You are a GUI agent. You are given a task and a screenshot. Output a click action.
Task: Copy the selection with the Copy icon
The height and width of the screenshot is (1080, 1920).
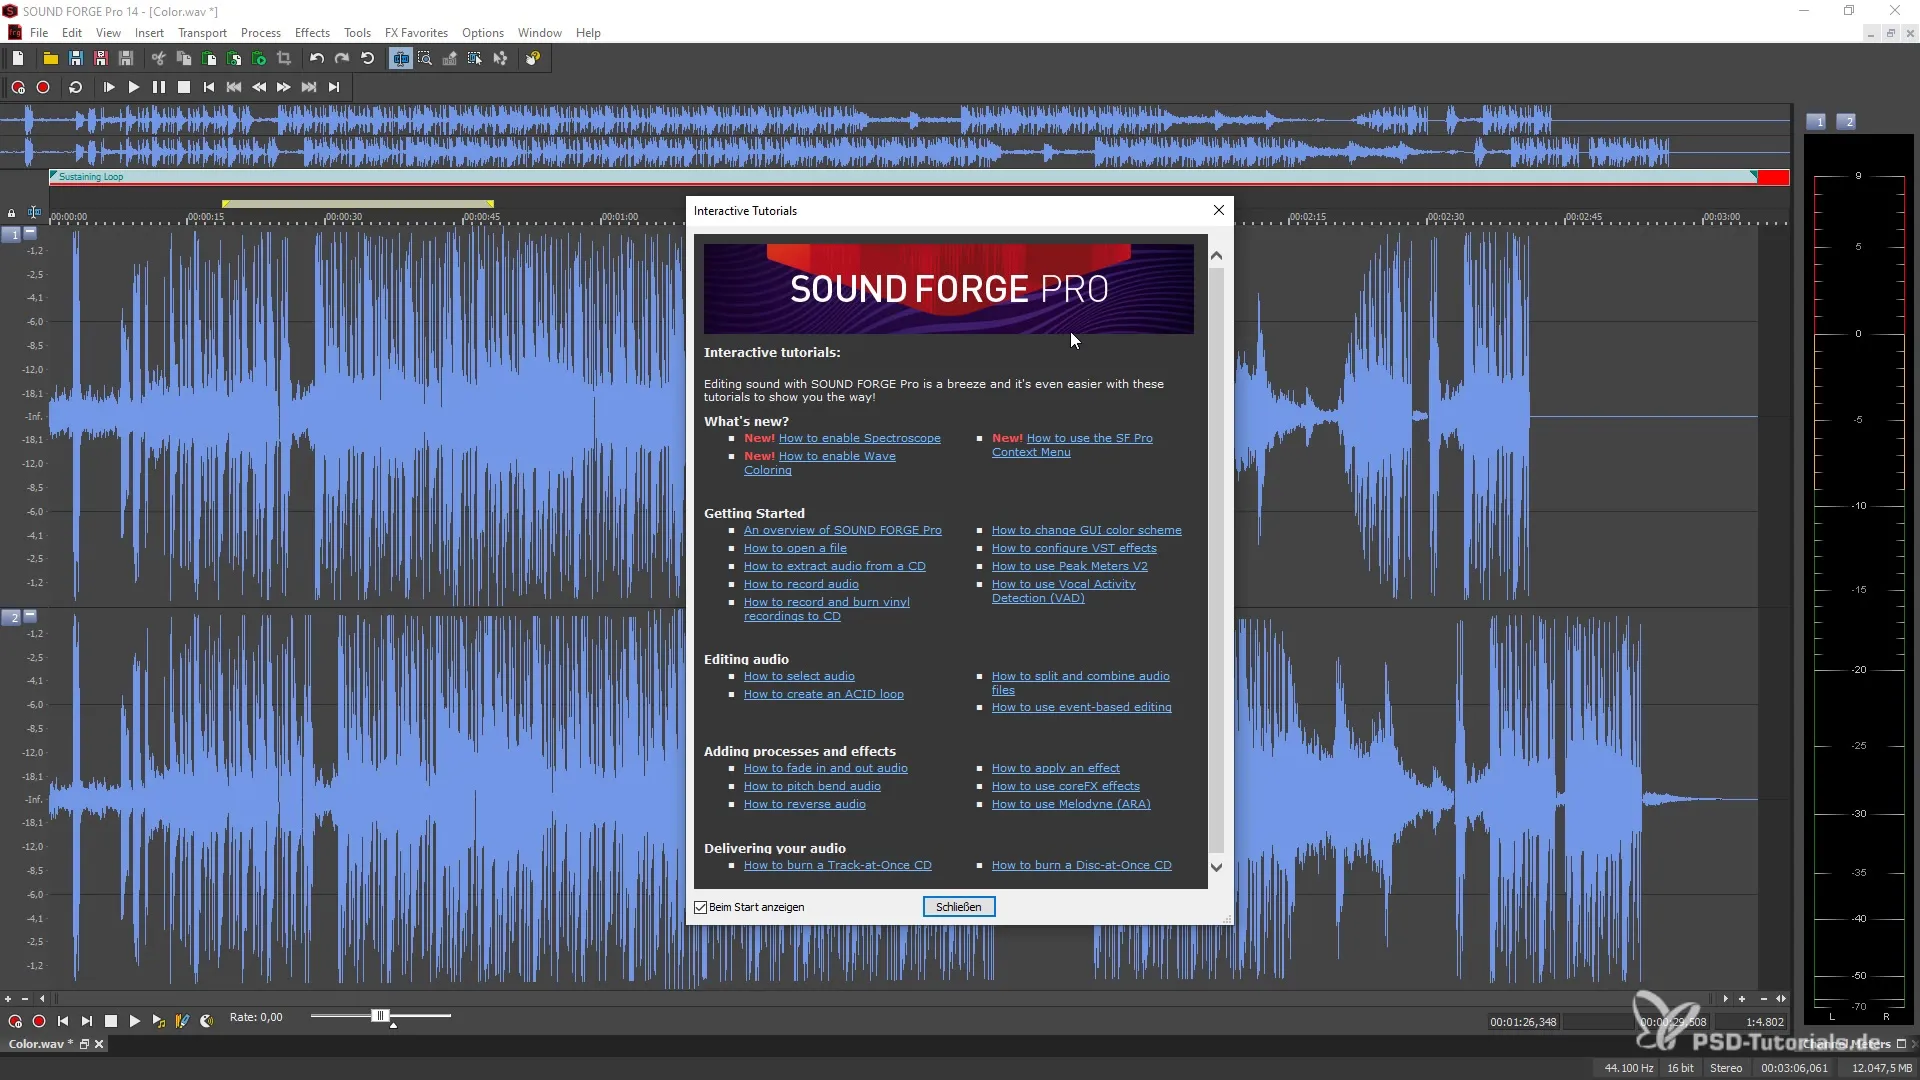click(184, 59)
